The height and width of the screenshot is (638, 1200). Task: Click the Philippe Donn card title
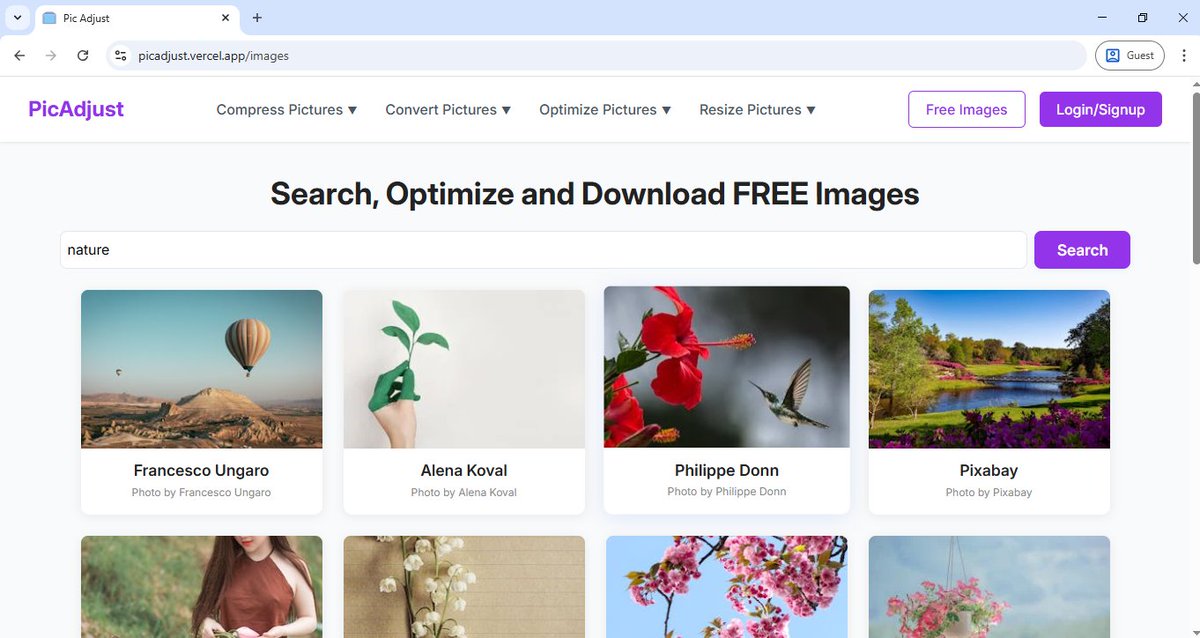727,470
